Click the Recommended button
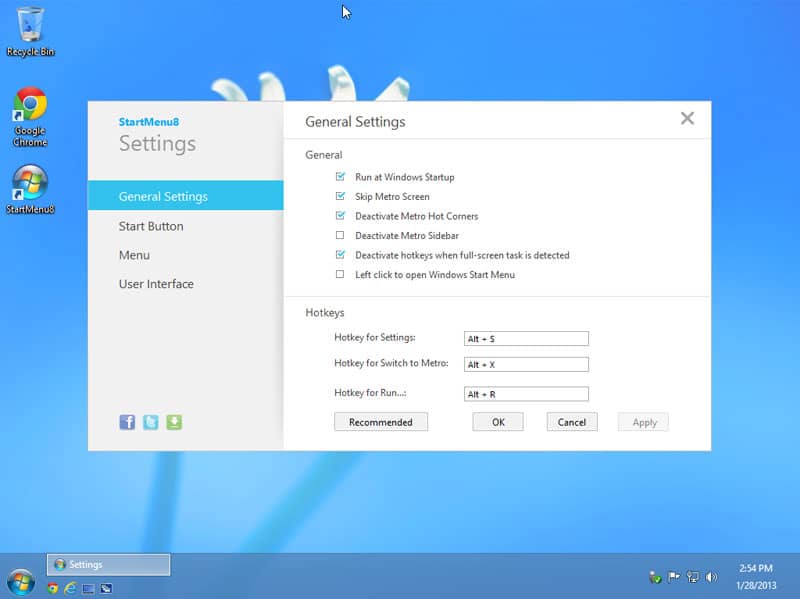This screenshot has height=599, width=800. [x=381, y=422]
